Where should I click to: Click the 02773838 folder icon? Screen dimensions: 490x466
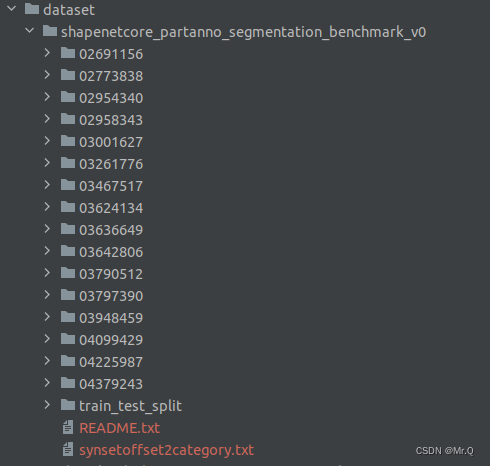tap(68, 75)
